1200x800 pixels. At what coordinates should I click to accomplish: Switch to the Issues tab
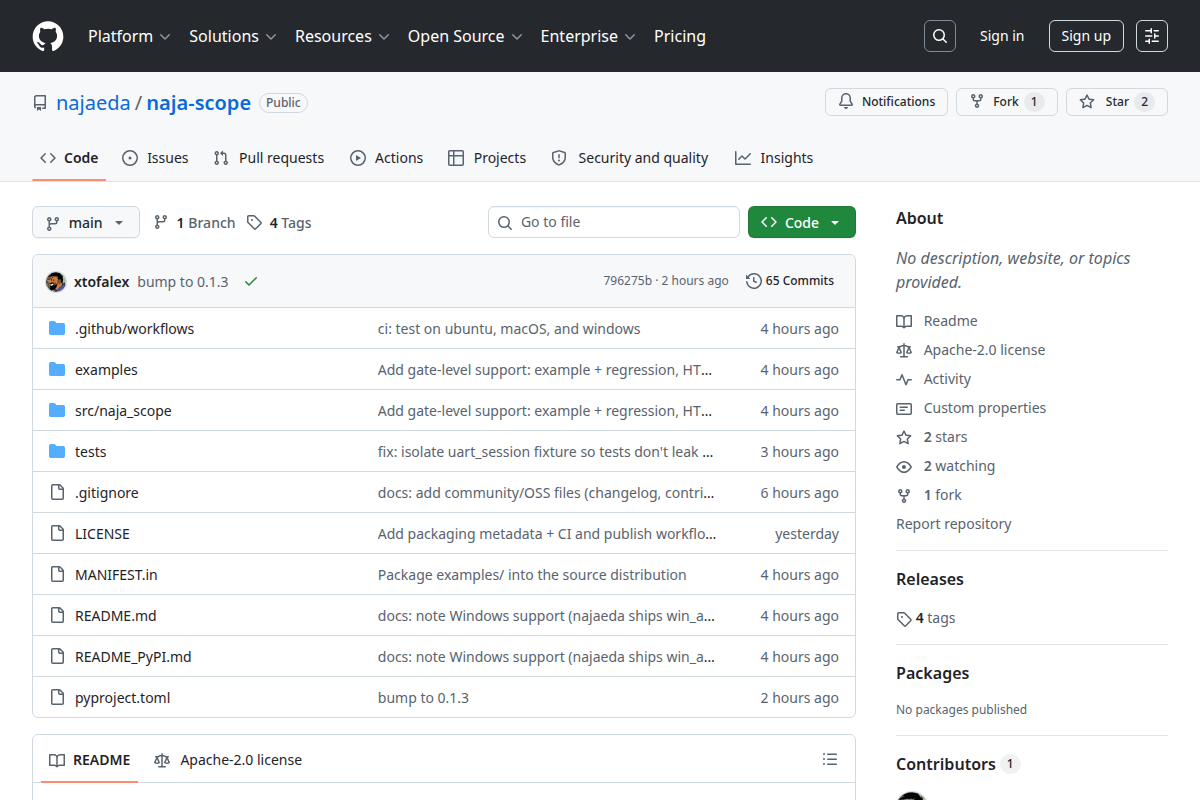point(155,158)
